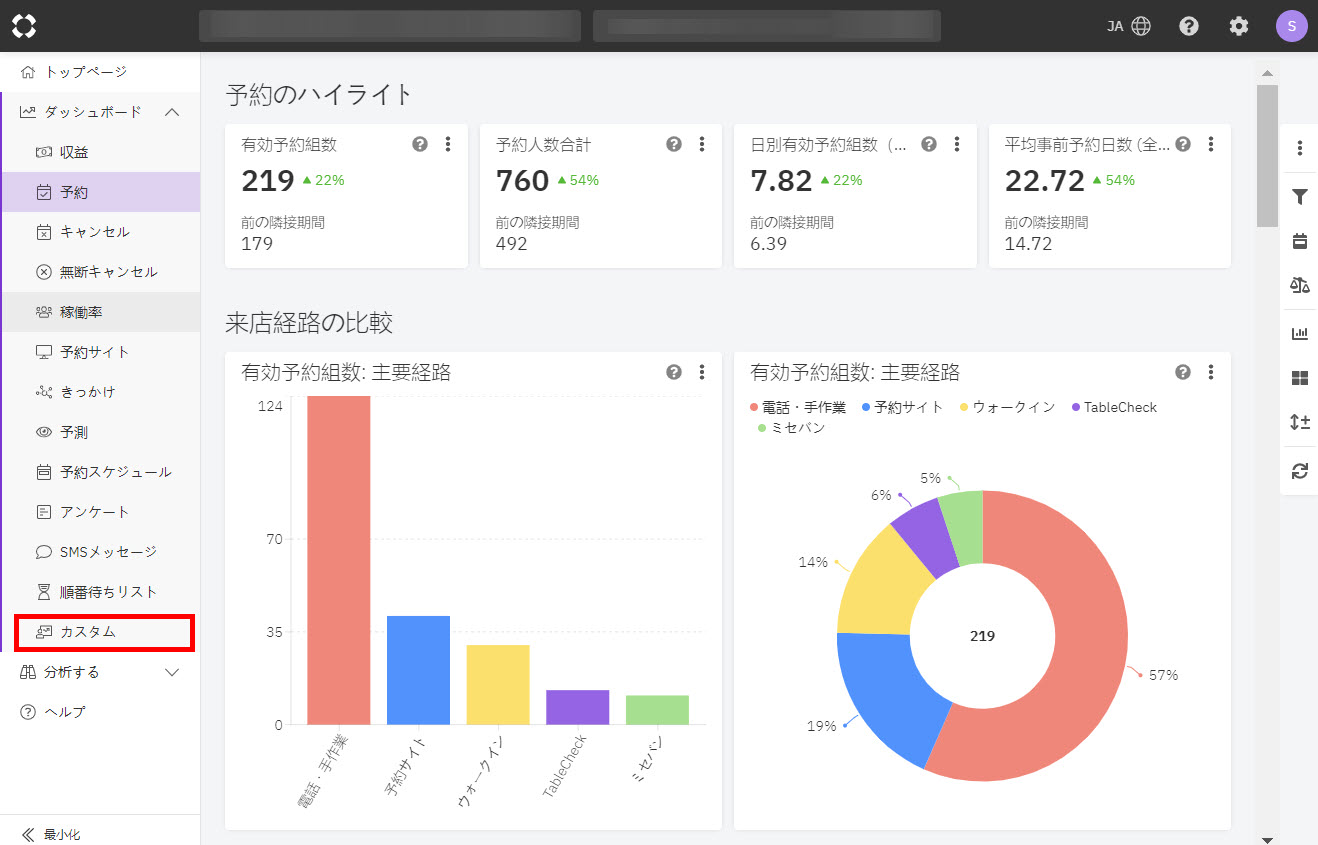The image size is (1318, 845).
Task: Click the grid layout icon in right toolbar
Action: [x=1300, y=378]
